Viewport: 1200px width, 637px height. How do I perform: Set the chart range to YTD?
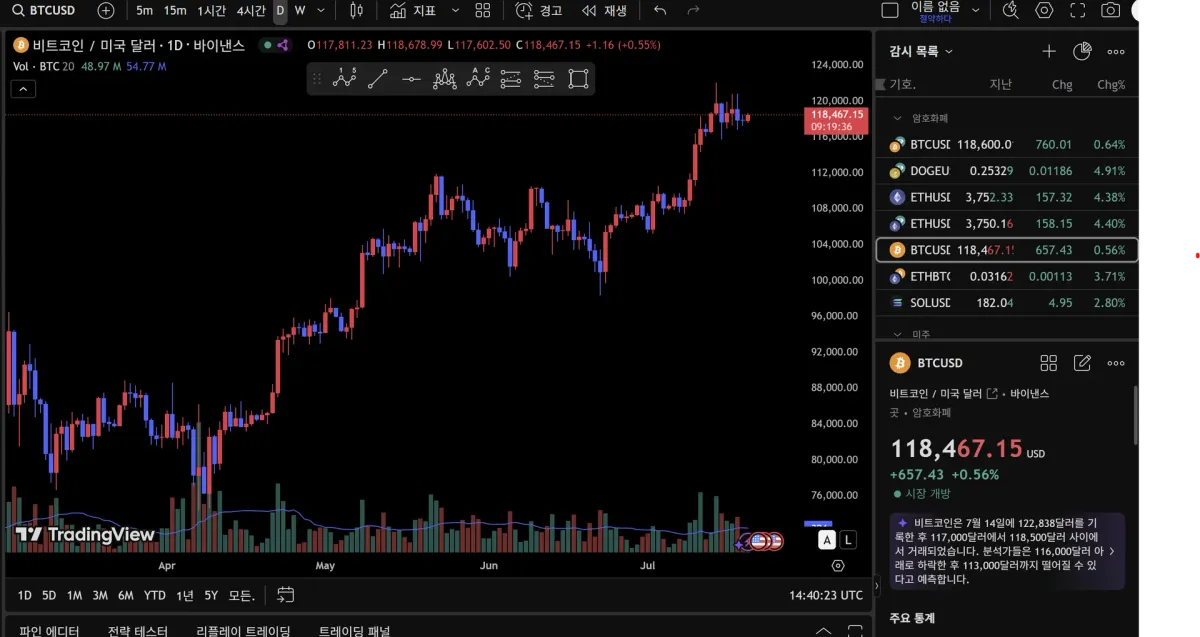[x=155, y=595]
